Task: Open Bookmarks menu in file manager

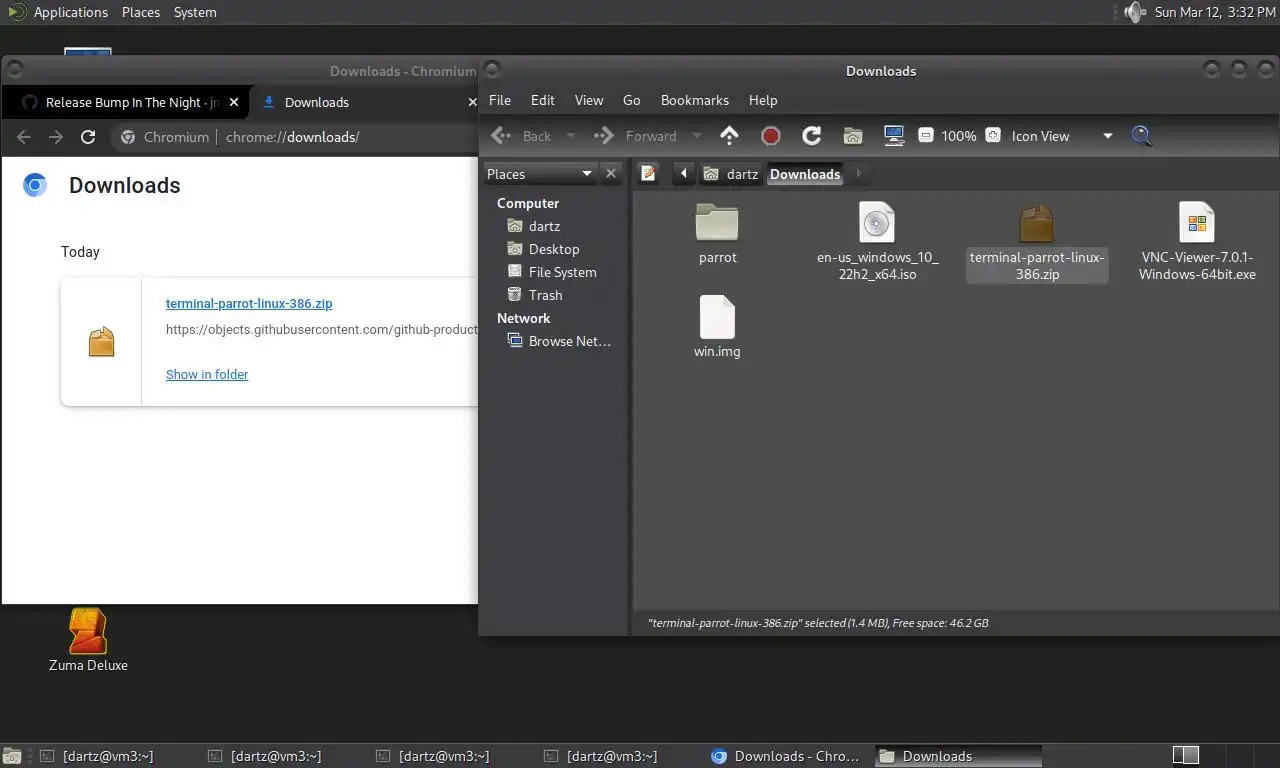Action: pos(695,100)
